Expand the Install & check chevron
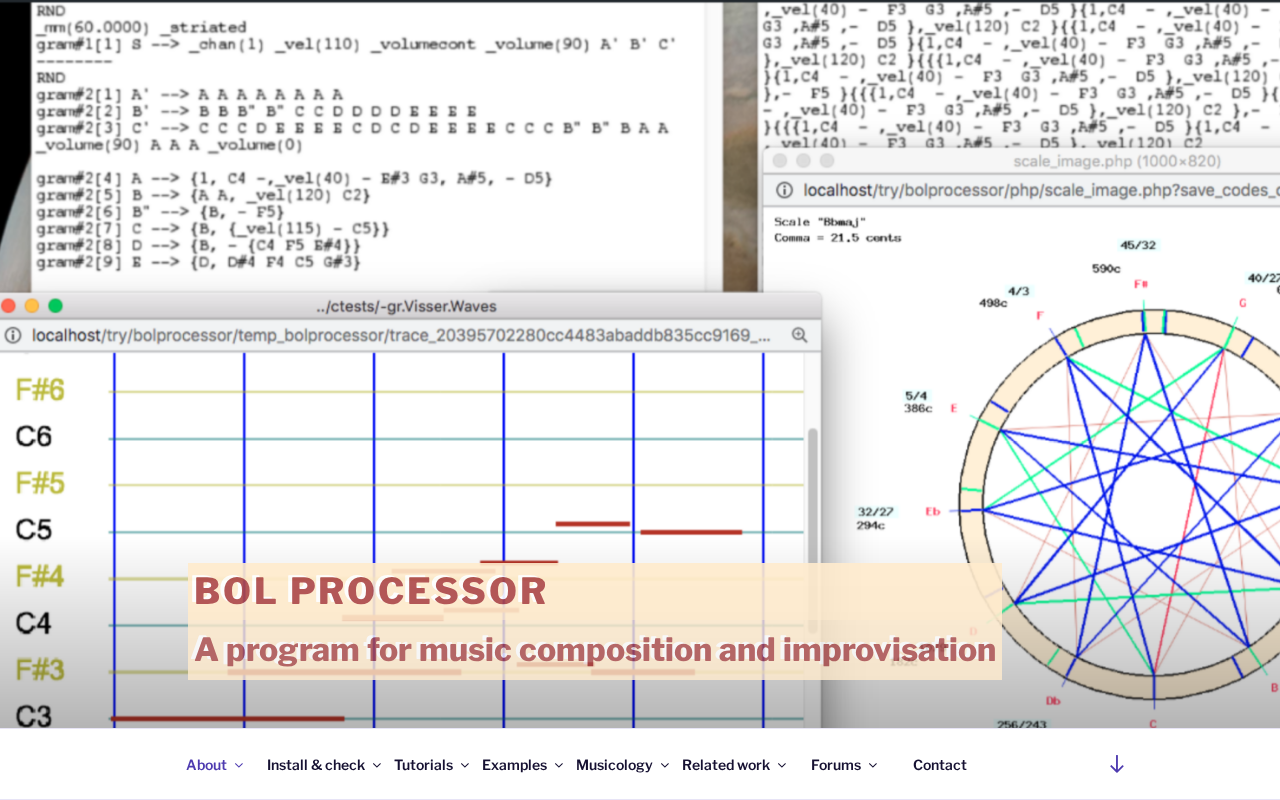Viewport: 1280px width, 800px height. pyautogui.click(x=377, y=766)
